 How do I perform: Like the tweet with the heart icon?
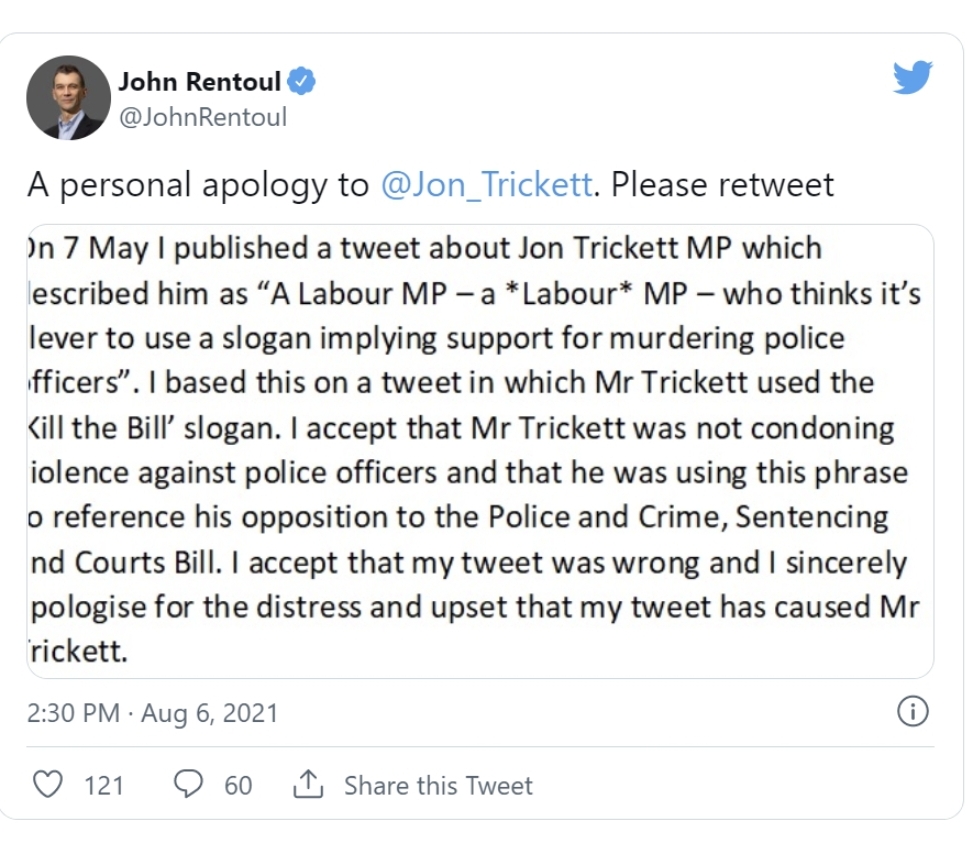pyautogui.click(x=47, y=785)
